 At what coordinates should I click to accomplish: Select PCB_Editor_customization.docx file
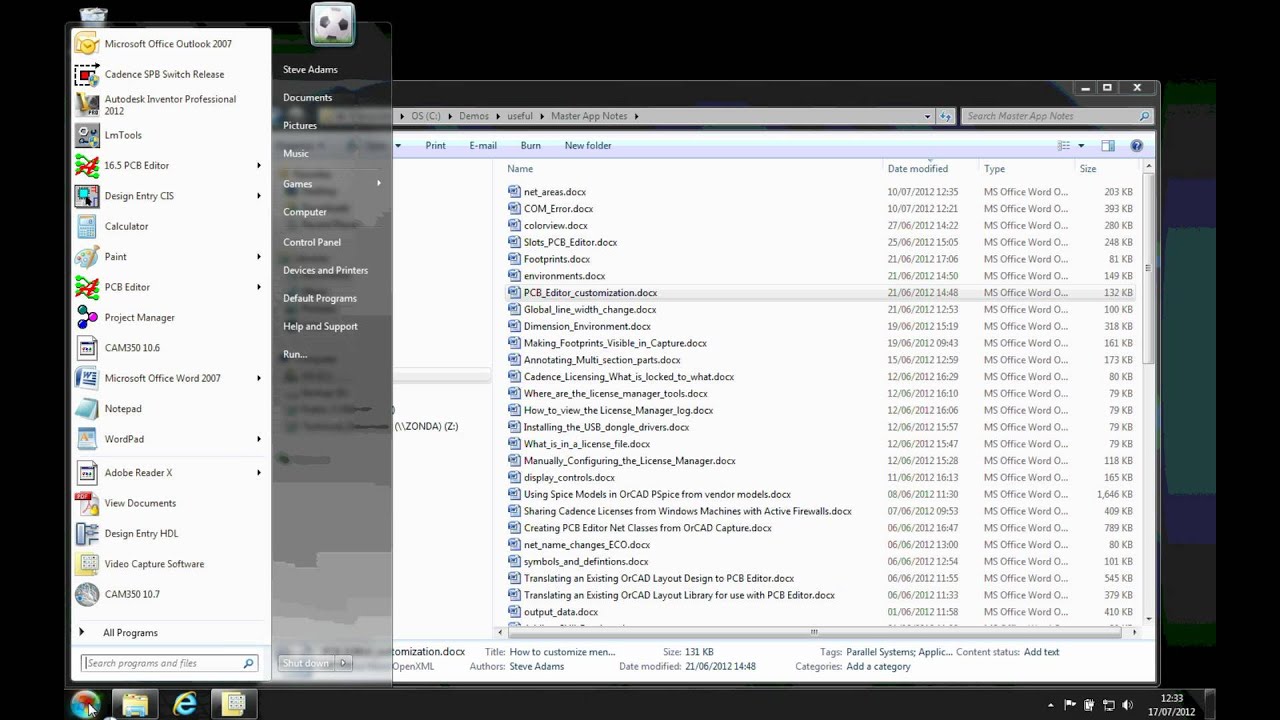click(590, 293)
